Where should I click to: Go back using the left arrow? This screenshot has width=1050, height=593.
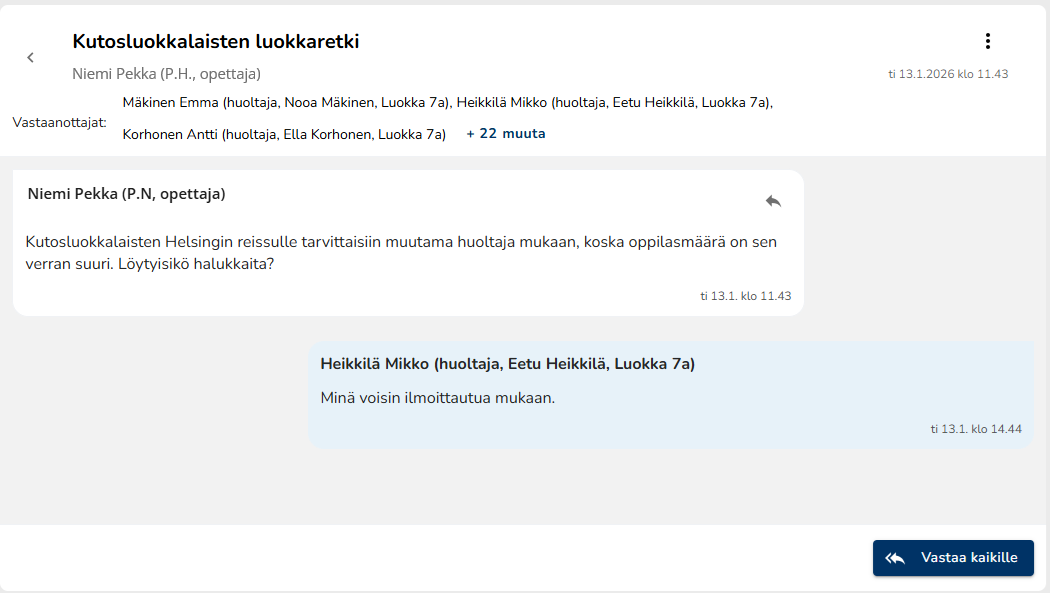[31, 58]
